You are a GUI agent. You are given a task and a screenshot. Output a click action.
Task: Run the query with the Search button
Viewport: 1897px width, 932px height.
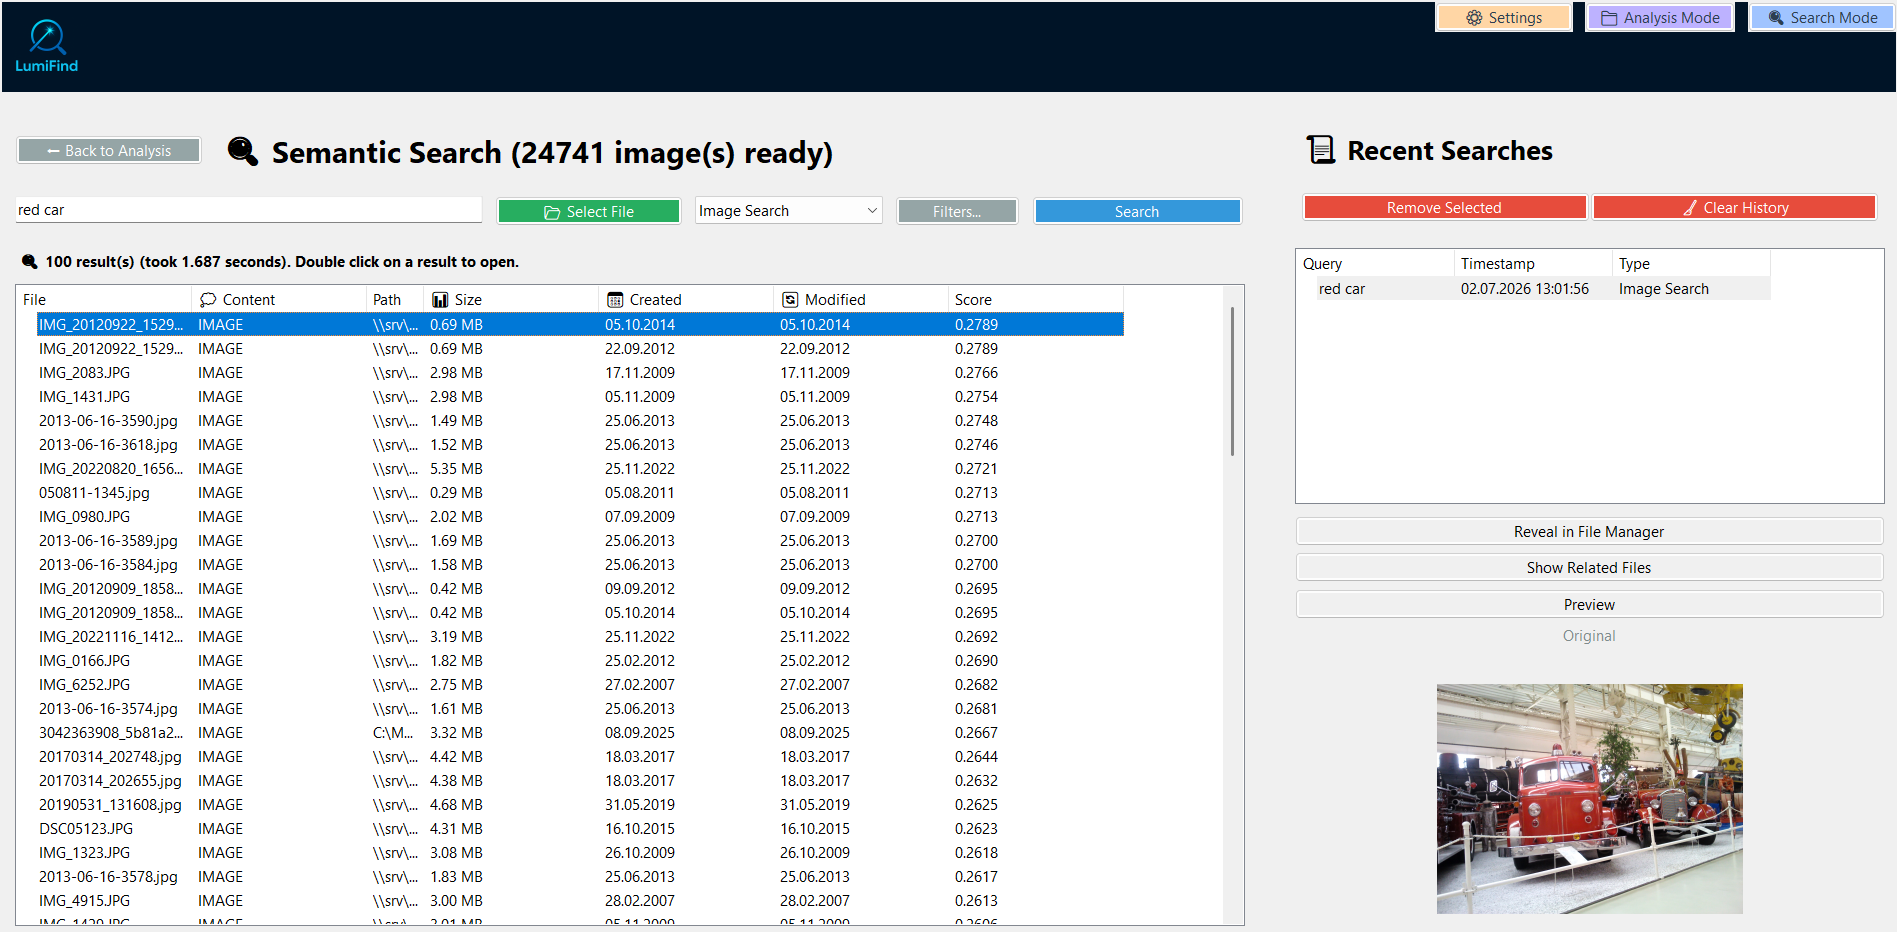pyautogui.click(x=1137, y=212)
